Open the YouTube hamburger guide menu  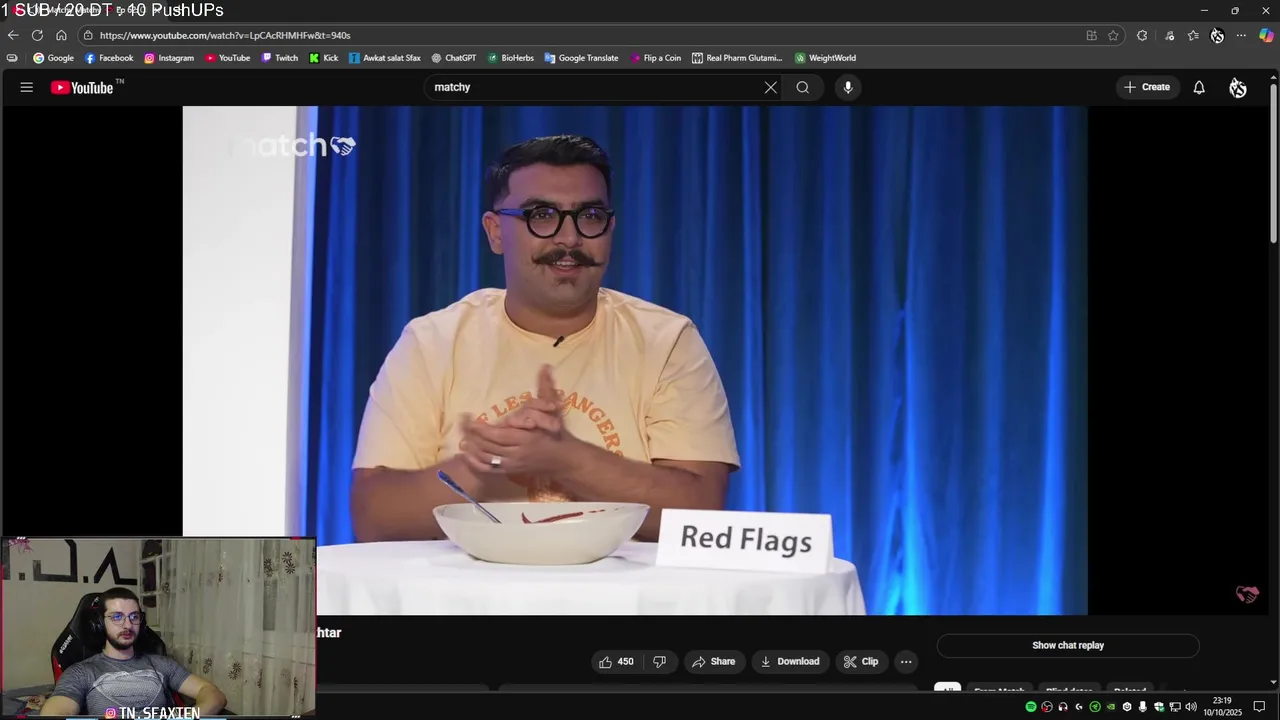tap(27, 87)
